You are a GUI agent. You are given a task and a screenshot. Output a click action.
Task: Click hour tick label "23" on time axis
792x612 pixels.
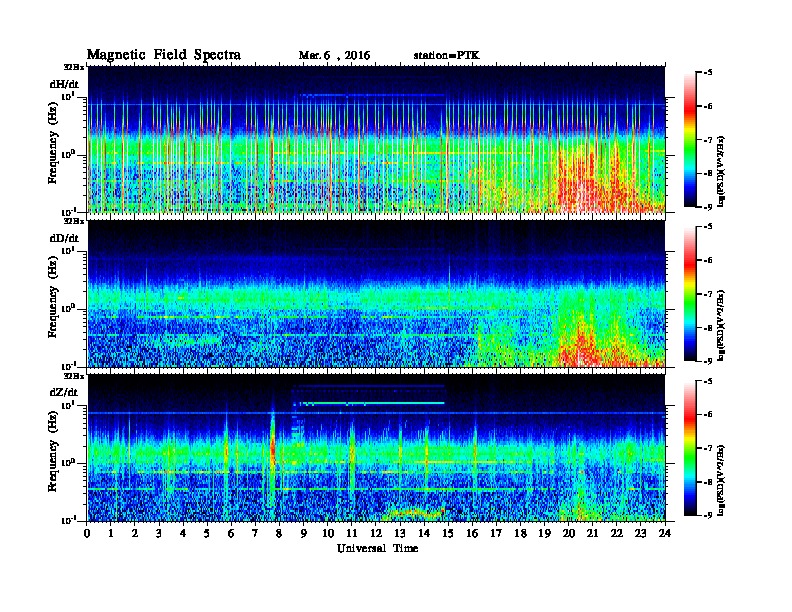pos(640,534)
